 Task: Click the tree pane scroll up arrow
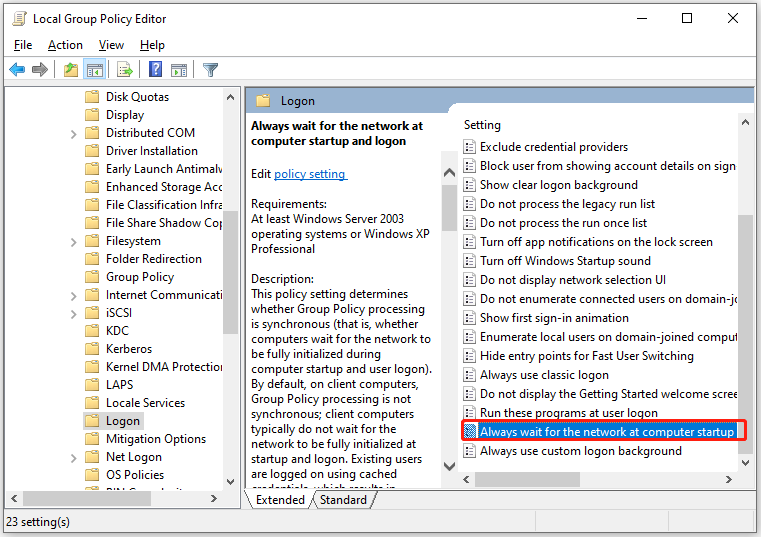tap(231, 97)
